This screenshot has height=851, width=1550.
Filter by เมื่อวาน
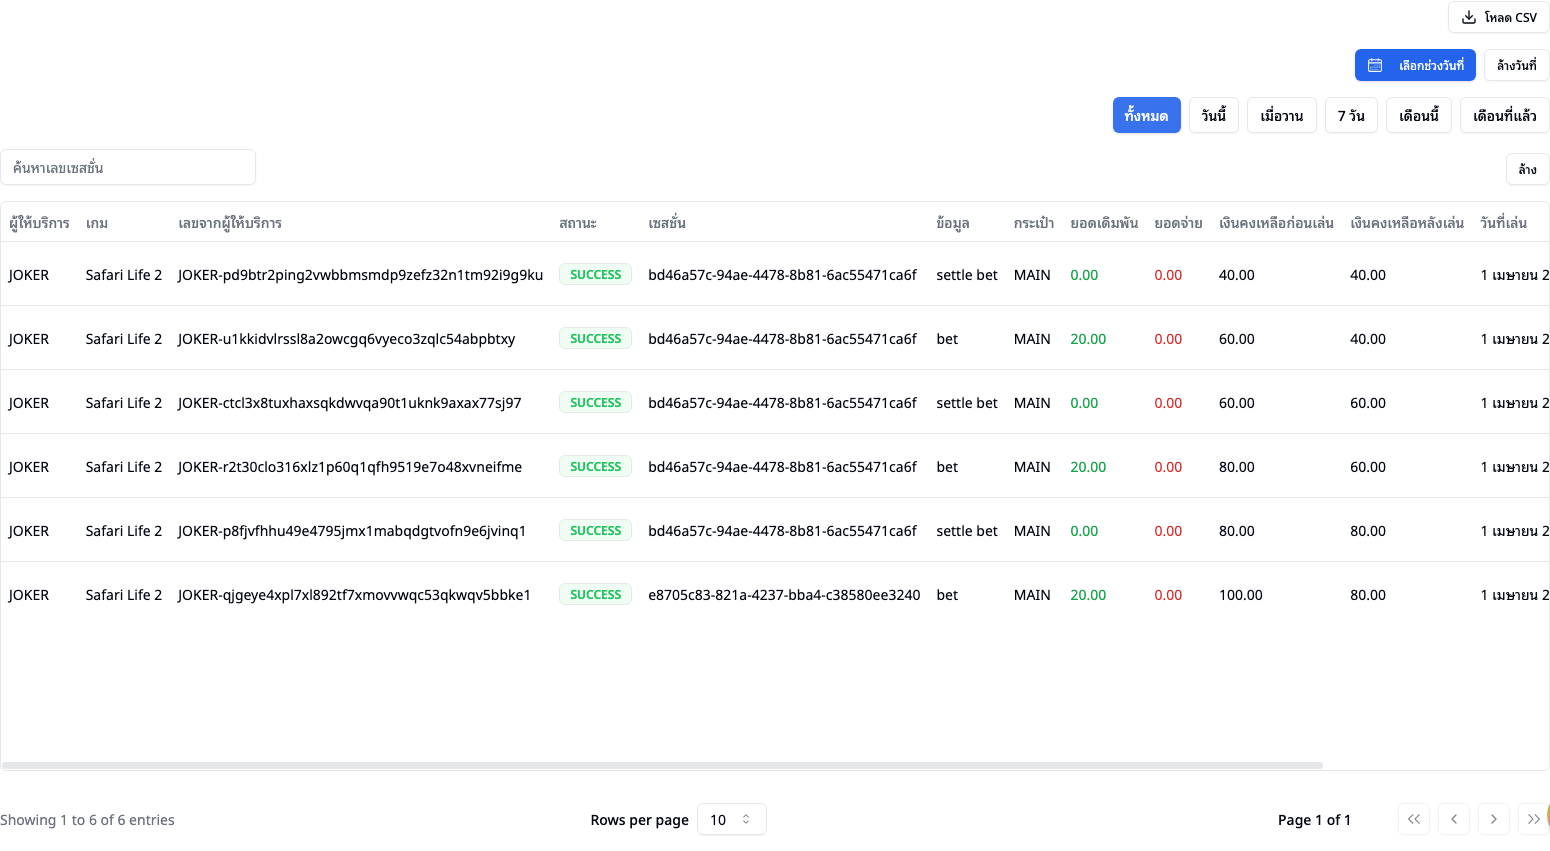tap(1281, 115)
